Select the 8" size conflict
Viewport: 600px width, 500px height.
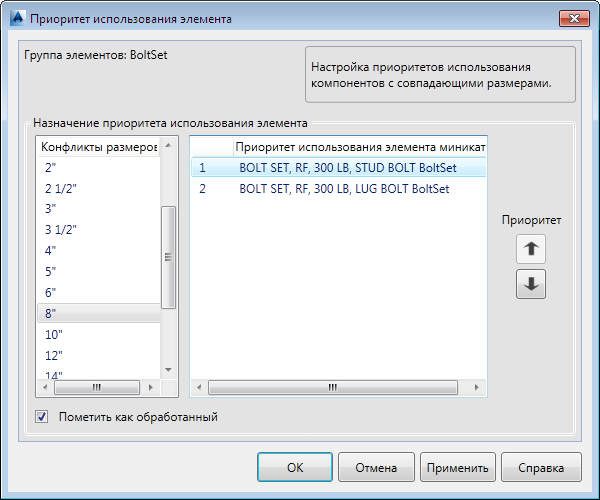pos(99,313)
